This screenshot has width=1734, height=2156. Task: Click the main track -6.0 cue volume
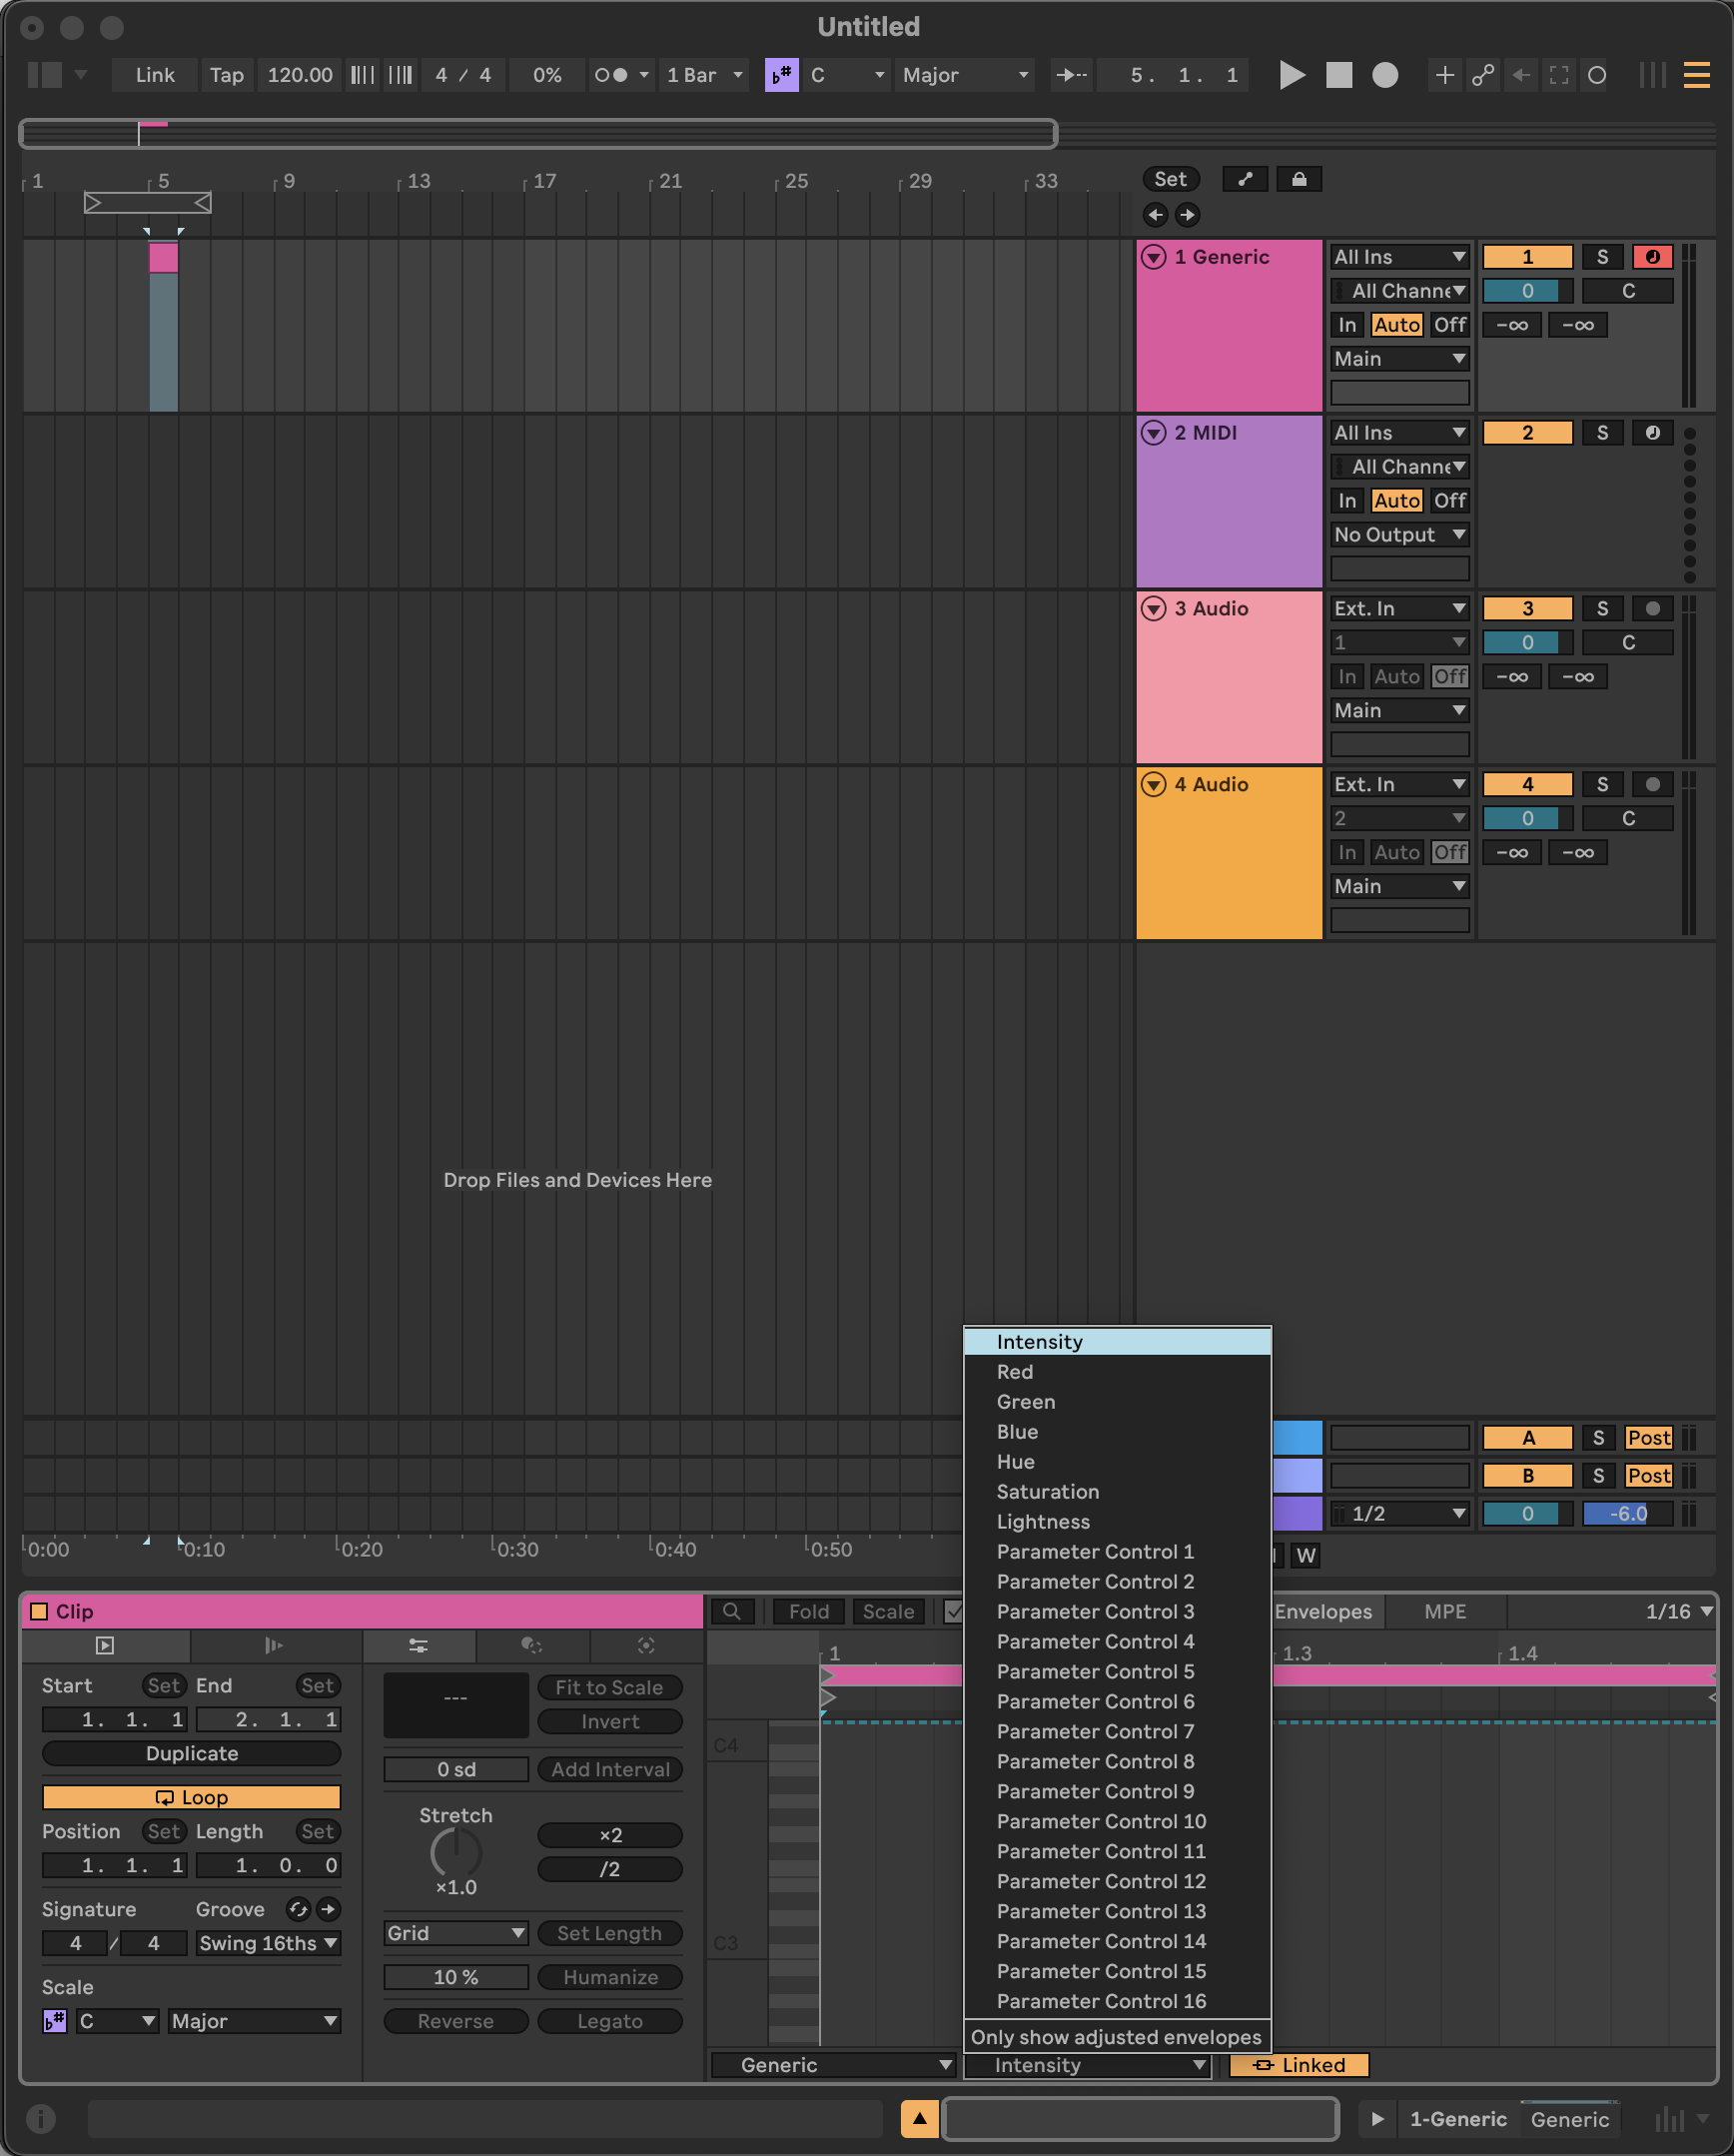[1627, 1514]
